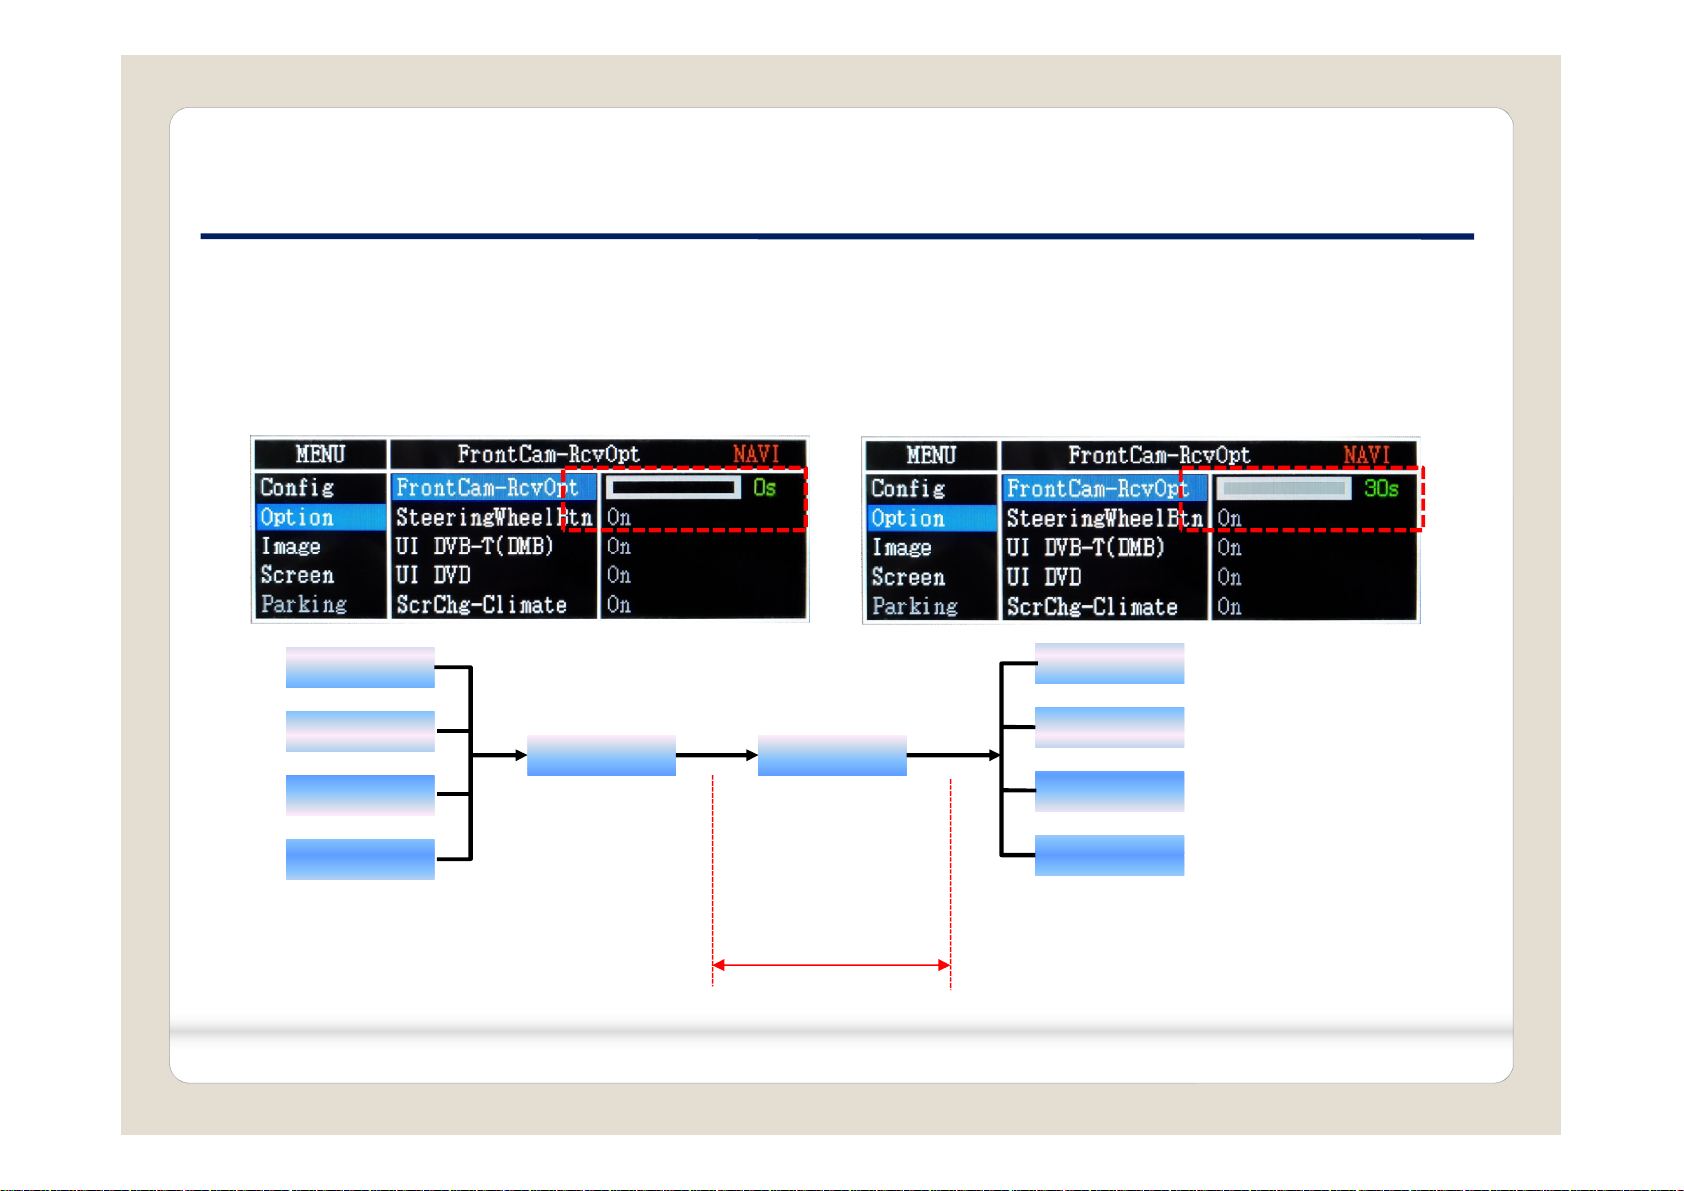Select the highlighted FrontCam-RcvOpt row in the 30s menu
Viewport: 1684px width, 1191px height.
pos(1105,489)
